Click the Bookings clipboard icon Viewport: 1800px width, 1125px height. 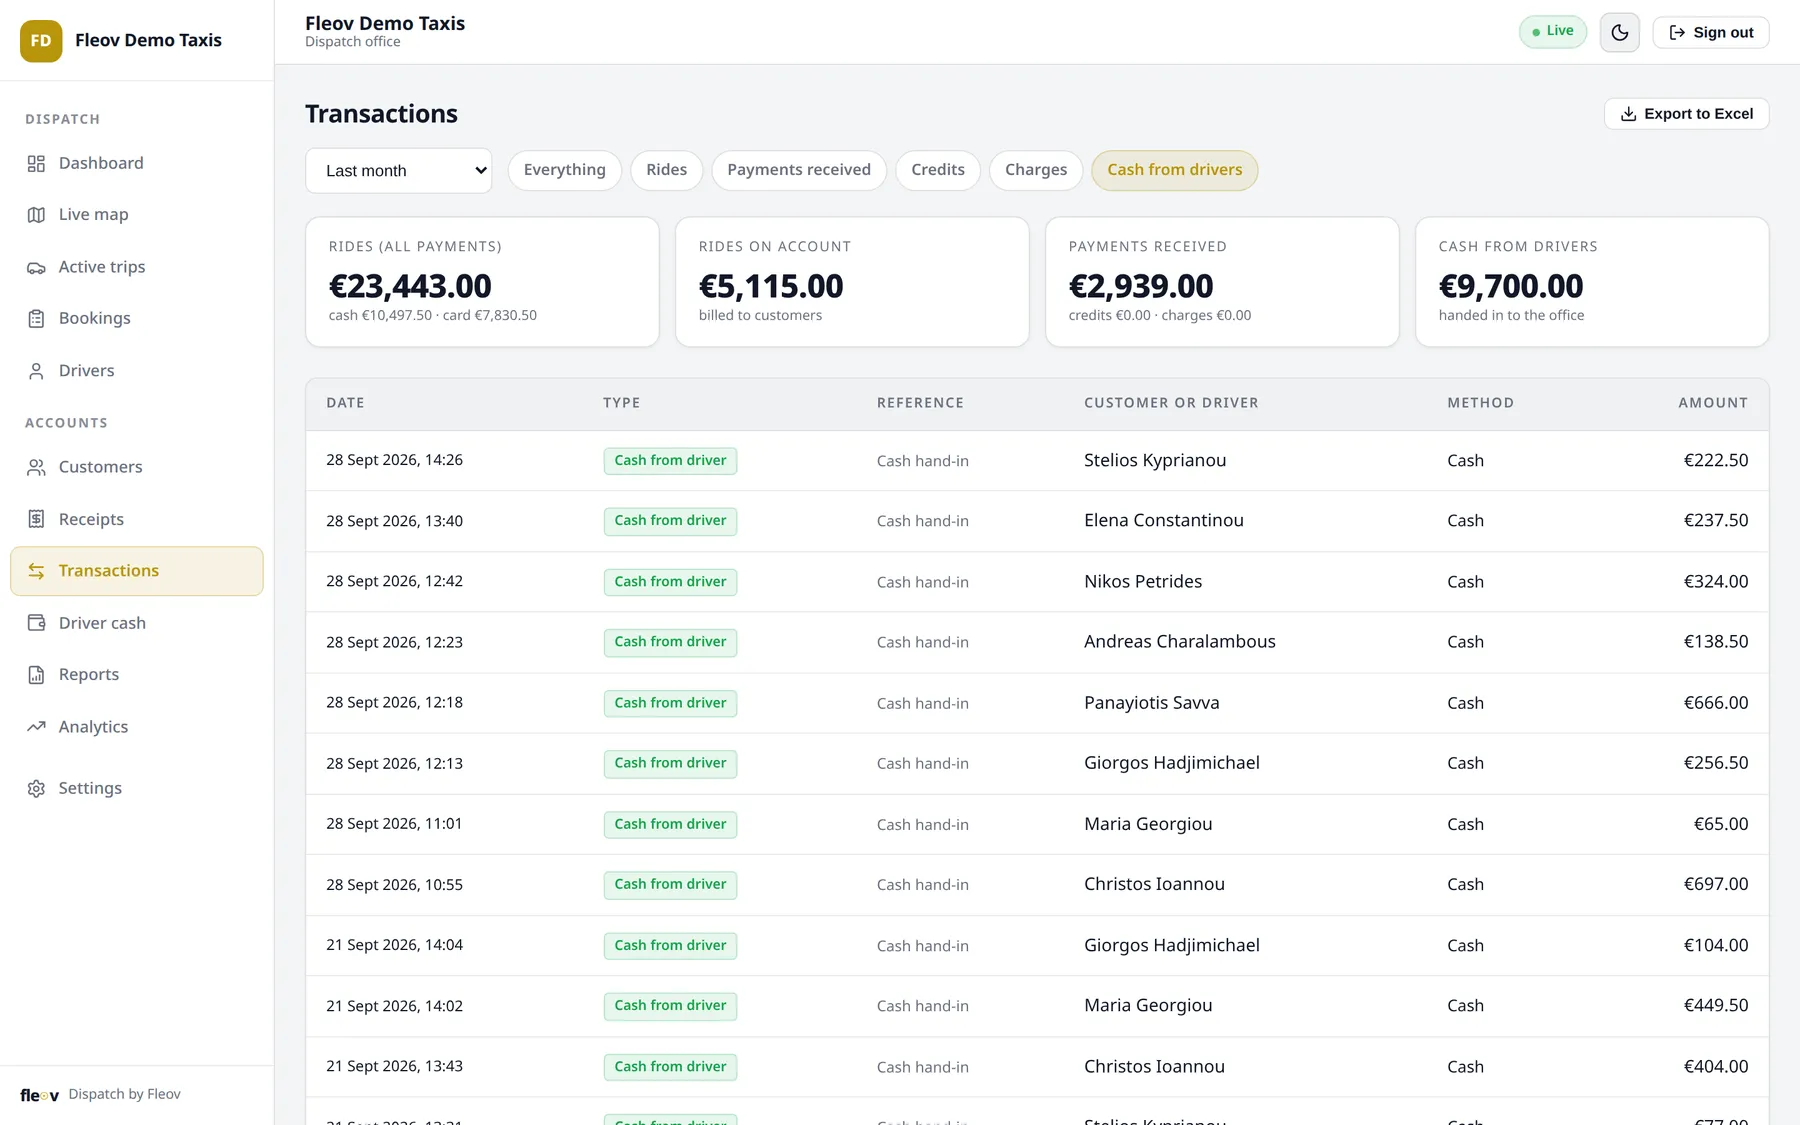coord(36,319)
